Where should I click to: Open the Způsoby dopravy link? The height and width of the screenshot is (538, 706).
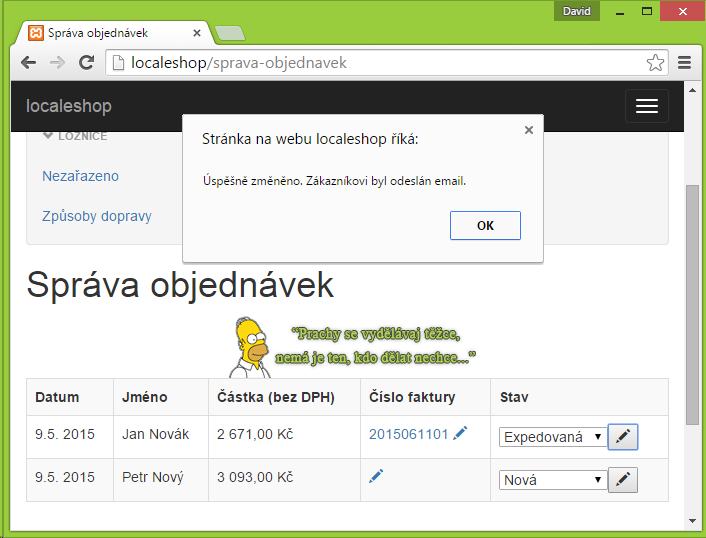coord(97,216)
